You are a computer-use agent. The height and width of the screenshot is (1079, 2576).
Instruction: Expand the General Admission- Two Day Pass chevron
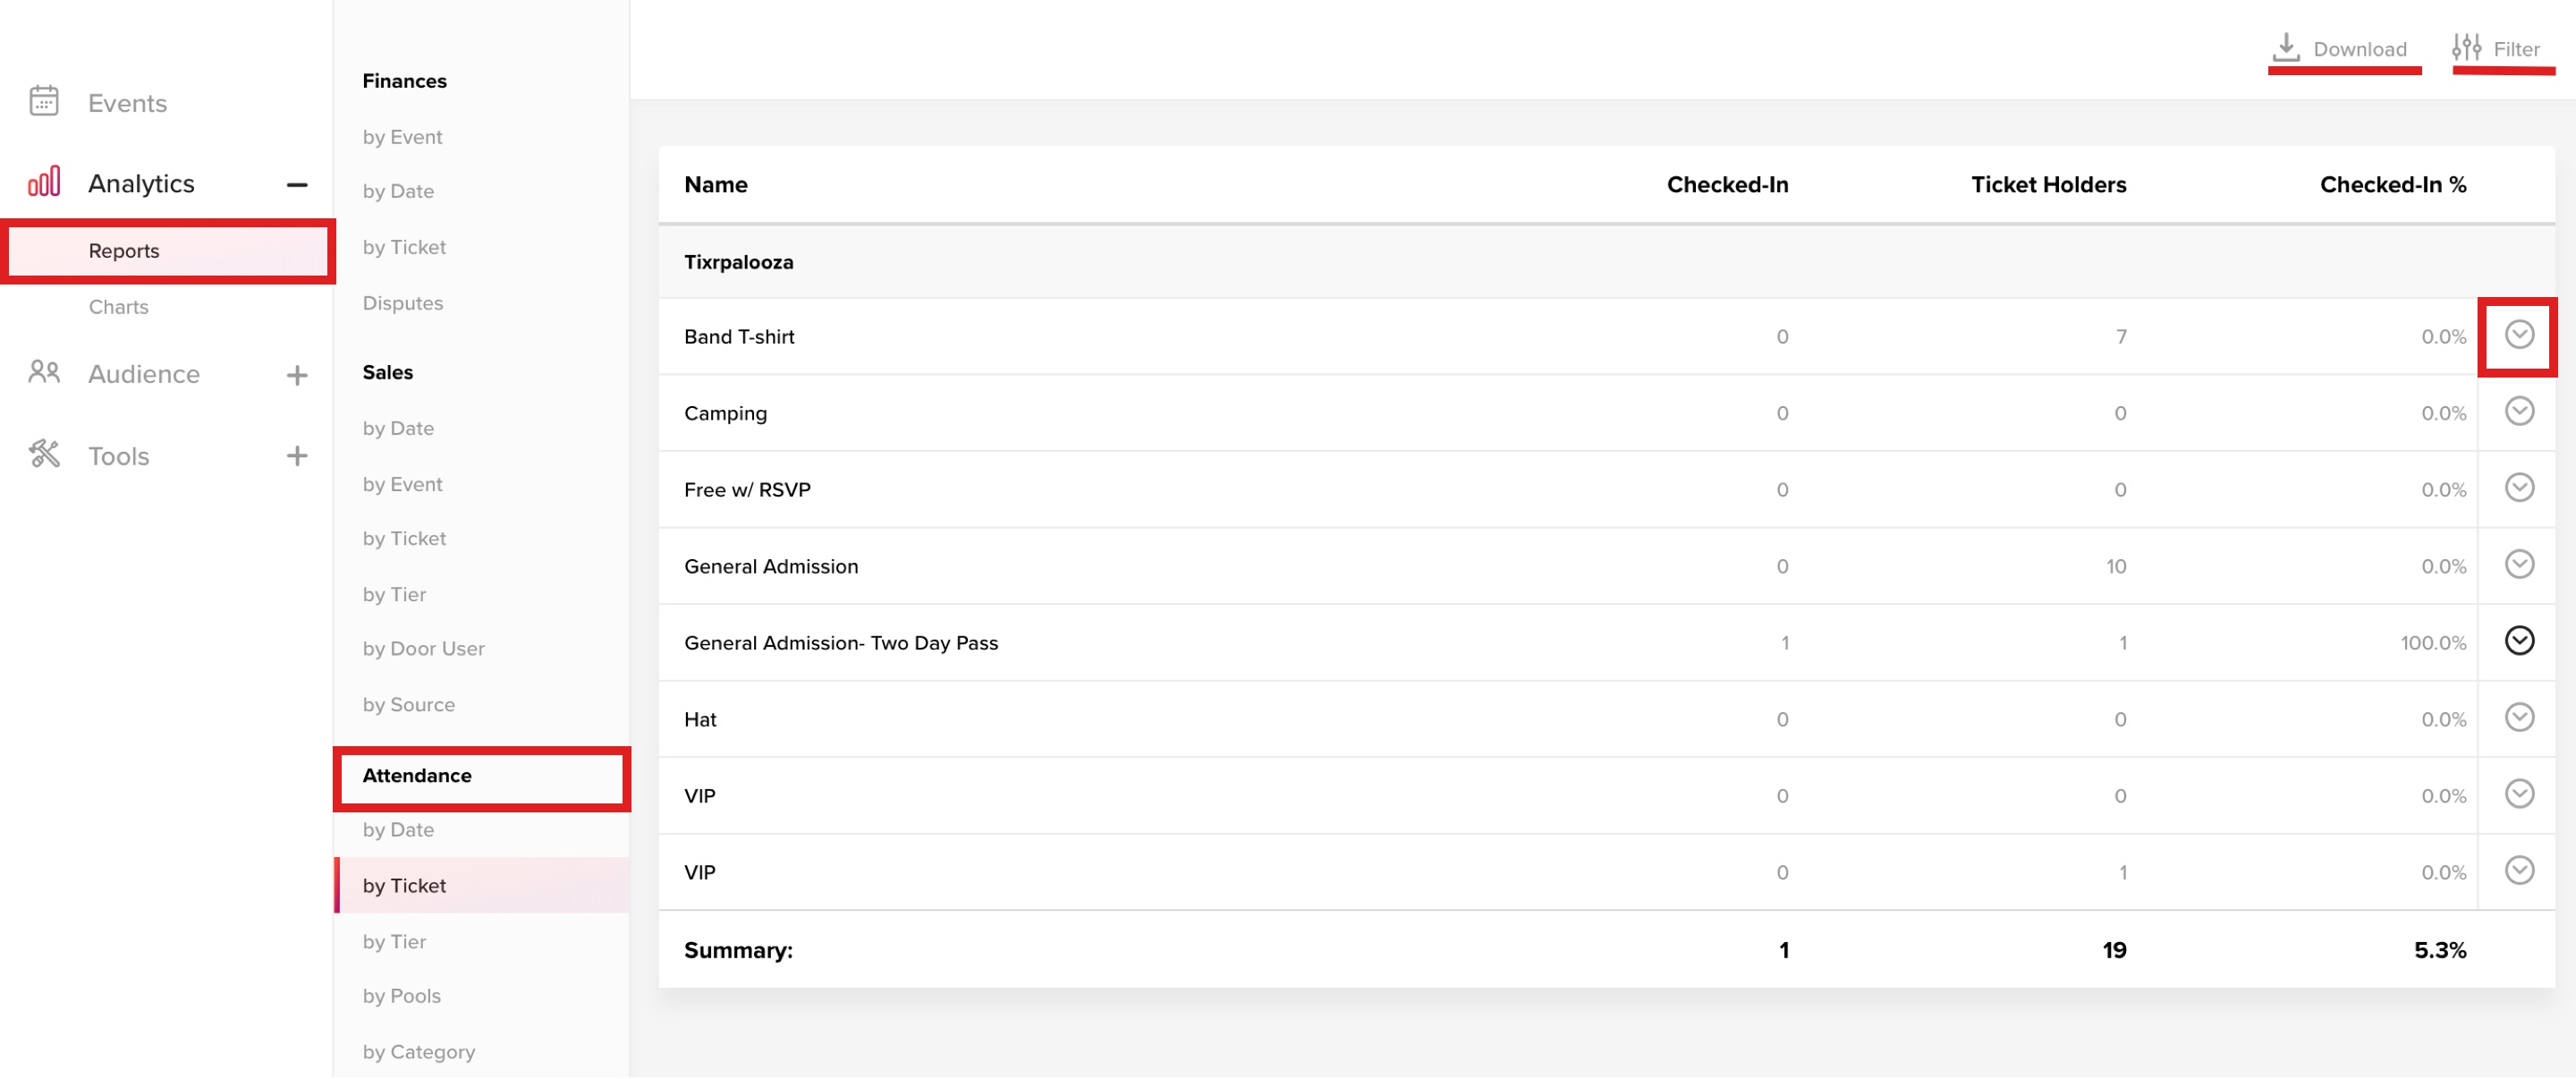[x=2519, y=641]
